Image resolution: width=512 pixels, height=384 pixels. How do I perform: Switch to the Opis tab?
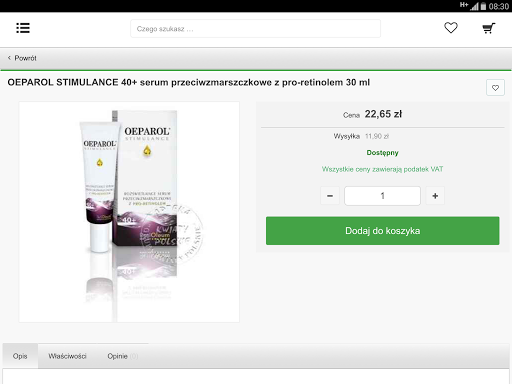[x=20, y=356]
